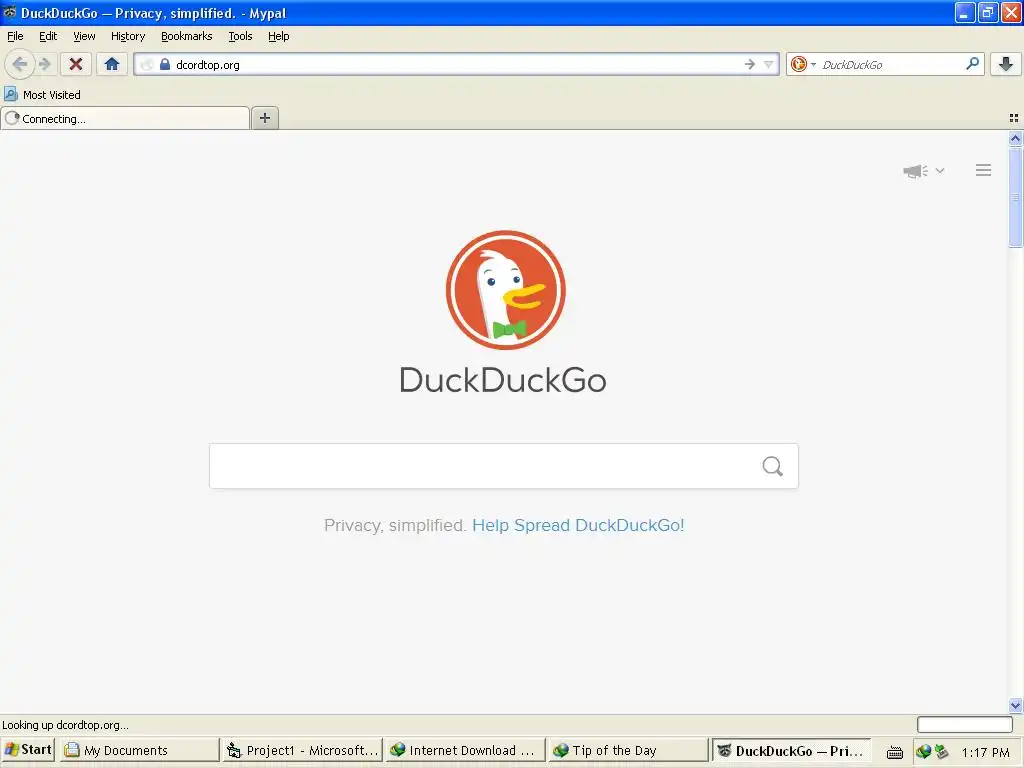Open the Help Spread DuckDuckGo! link

point(578,525)
